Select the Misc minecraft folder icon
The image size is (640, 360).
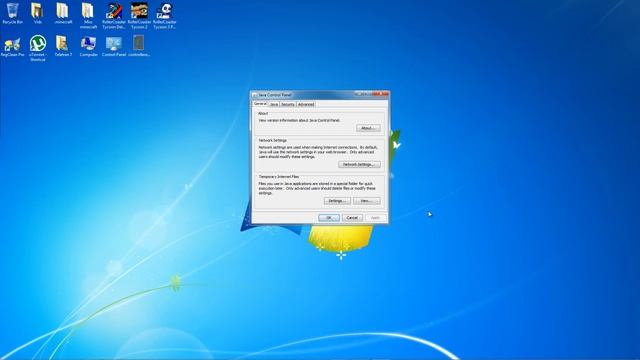click(x=88, y=16)
